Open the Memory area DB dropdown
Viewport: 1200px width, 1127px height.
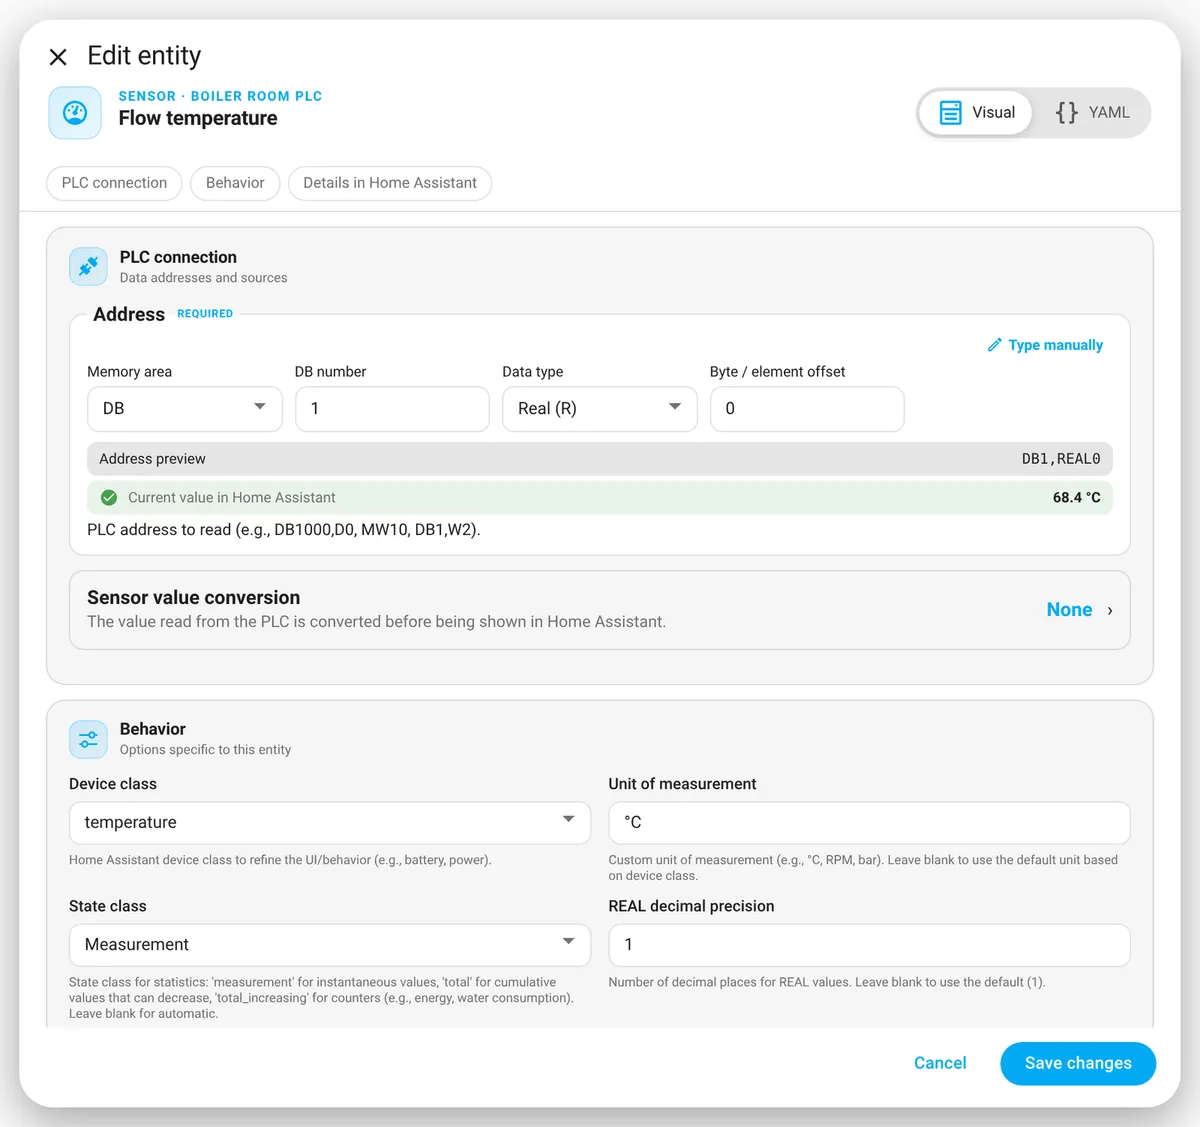185,409
